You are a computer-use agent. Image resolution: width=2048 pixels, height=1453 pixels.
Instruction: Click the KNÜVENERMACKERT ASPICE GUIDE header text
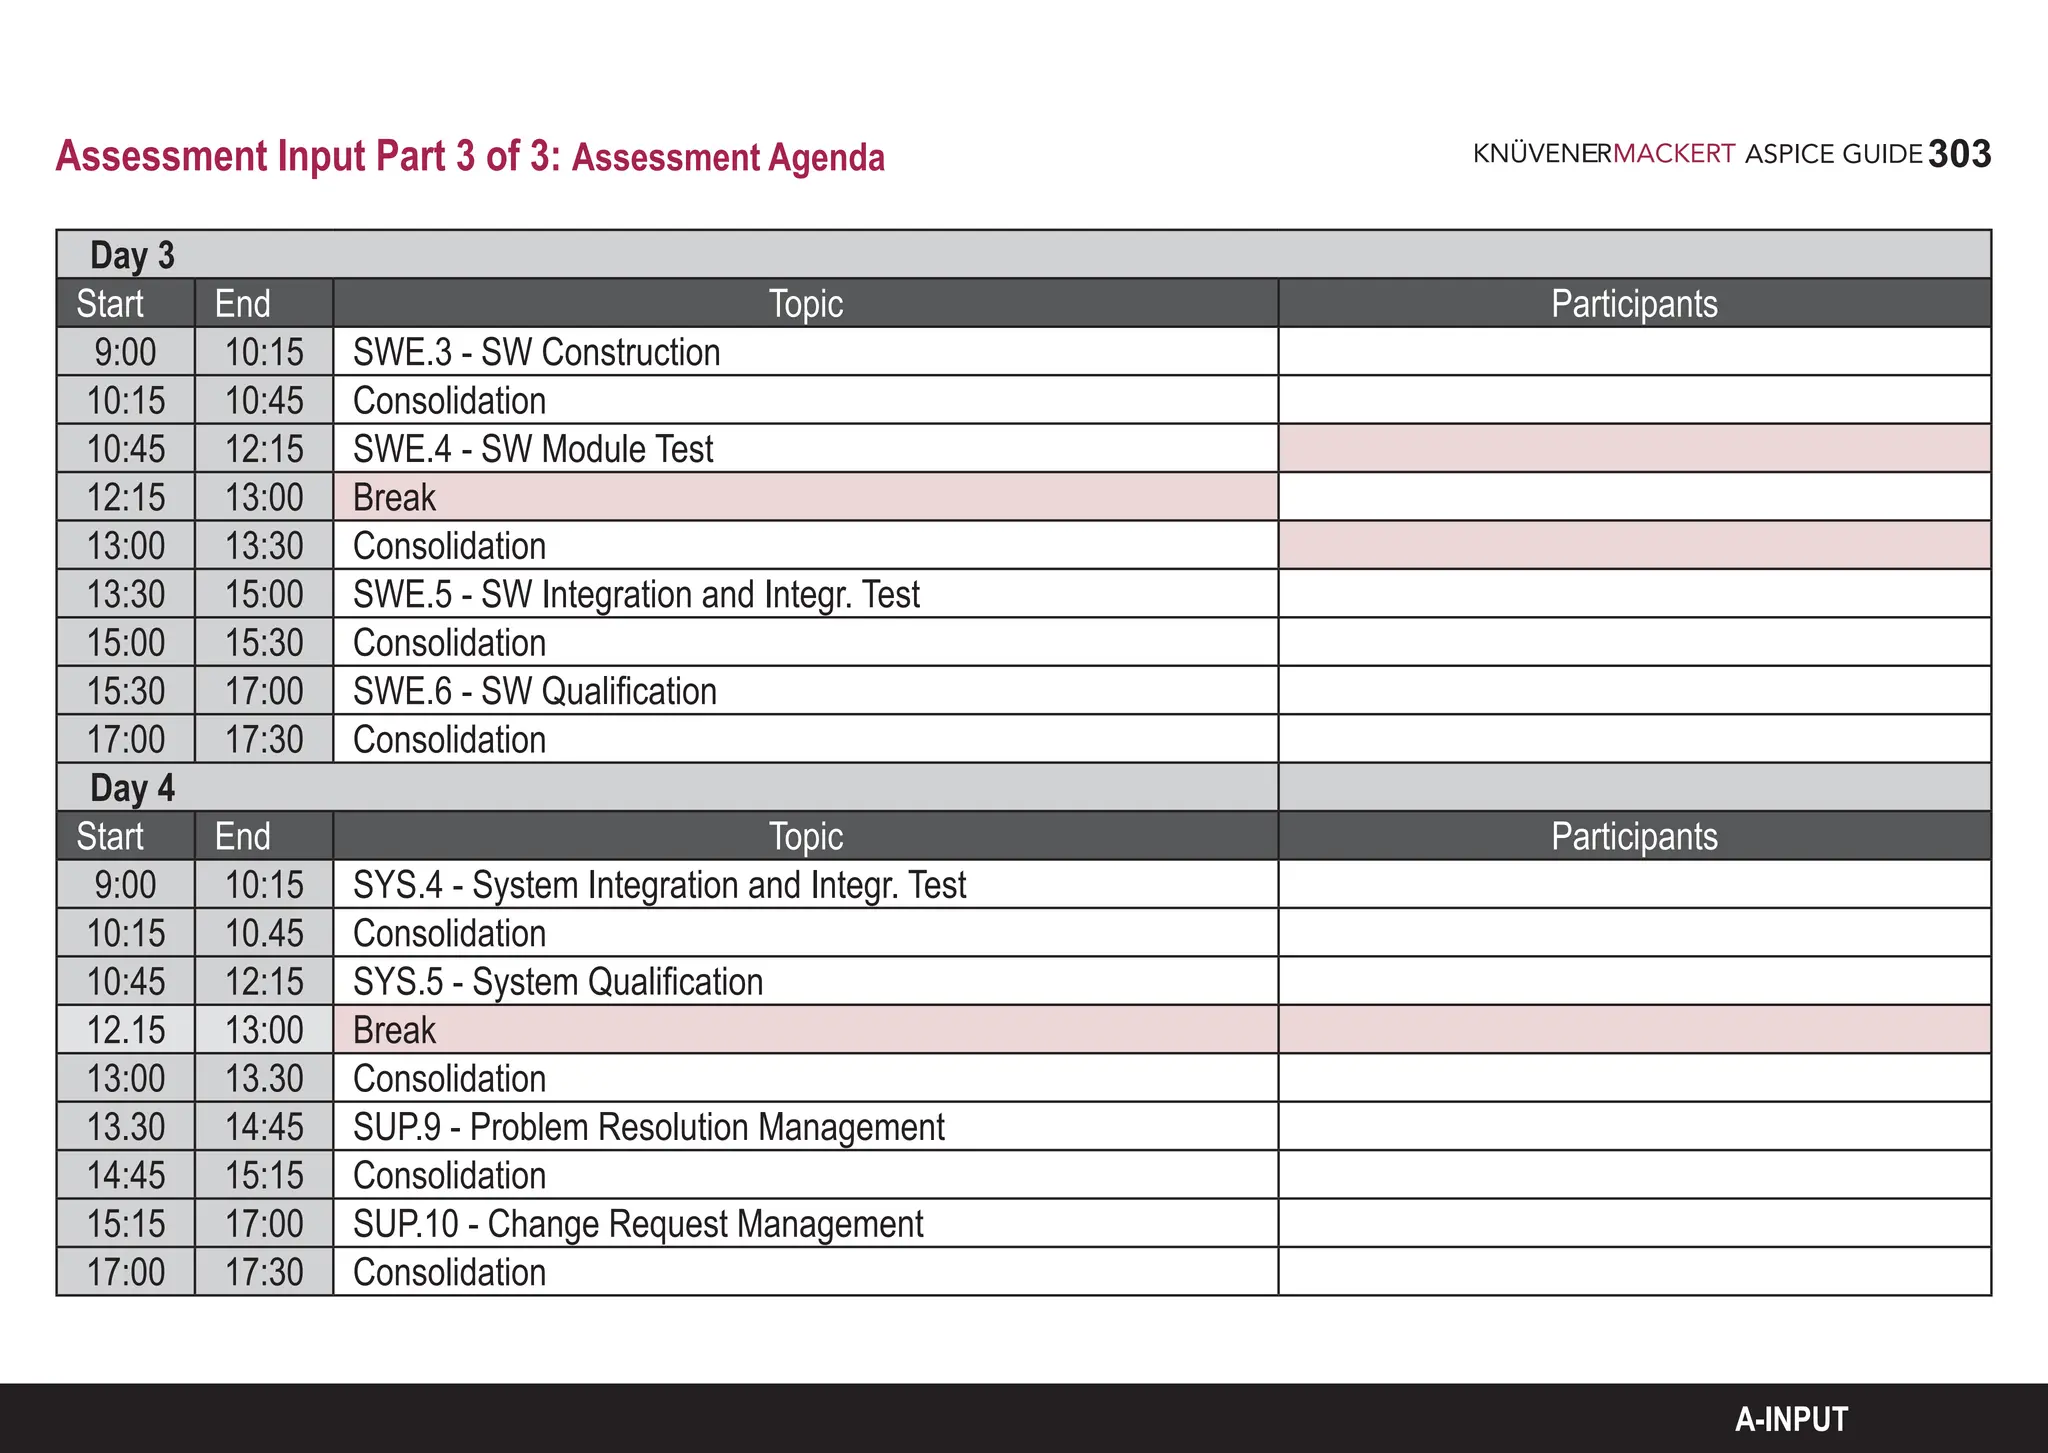pyautogui.click(x=1697, y=154)
